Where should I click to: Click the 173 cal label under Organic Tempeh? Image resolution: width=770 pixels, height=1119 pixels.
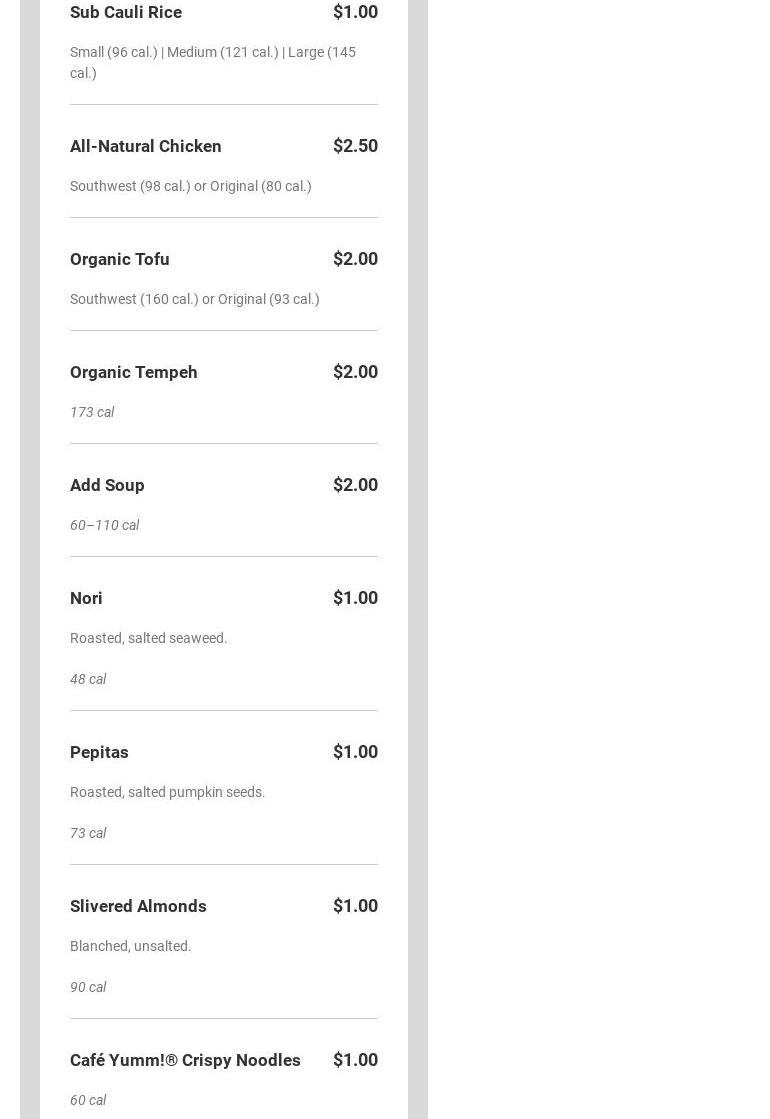(92, 412)
